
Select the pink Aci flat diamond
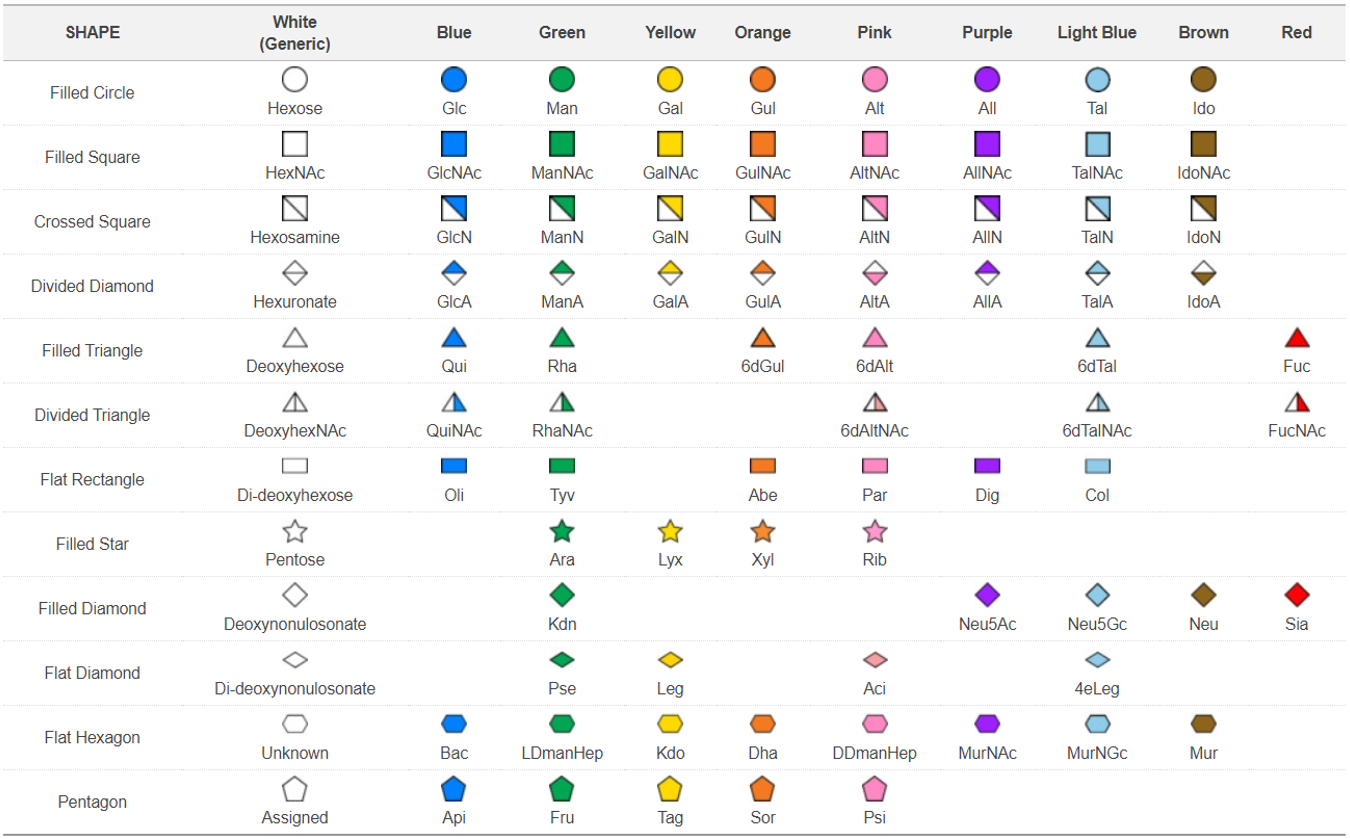coord(874,660)
